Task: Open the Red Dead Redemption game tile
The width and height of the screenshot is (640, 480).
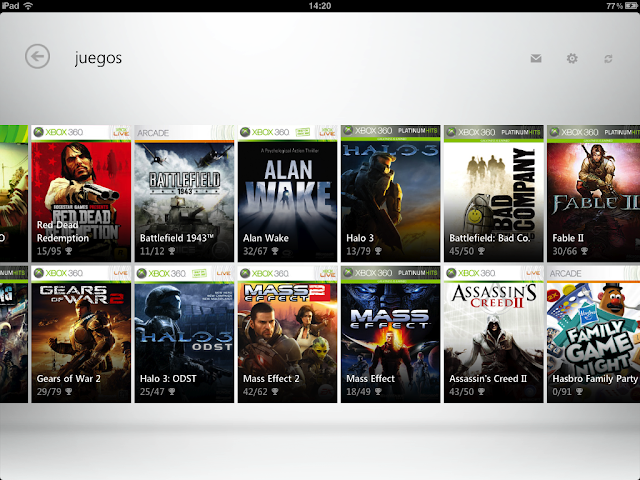Action: pos(81,193)
